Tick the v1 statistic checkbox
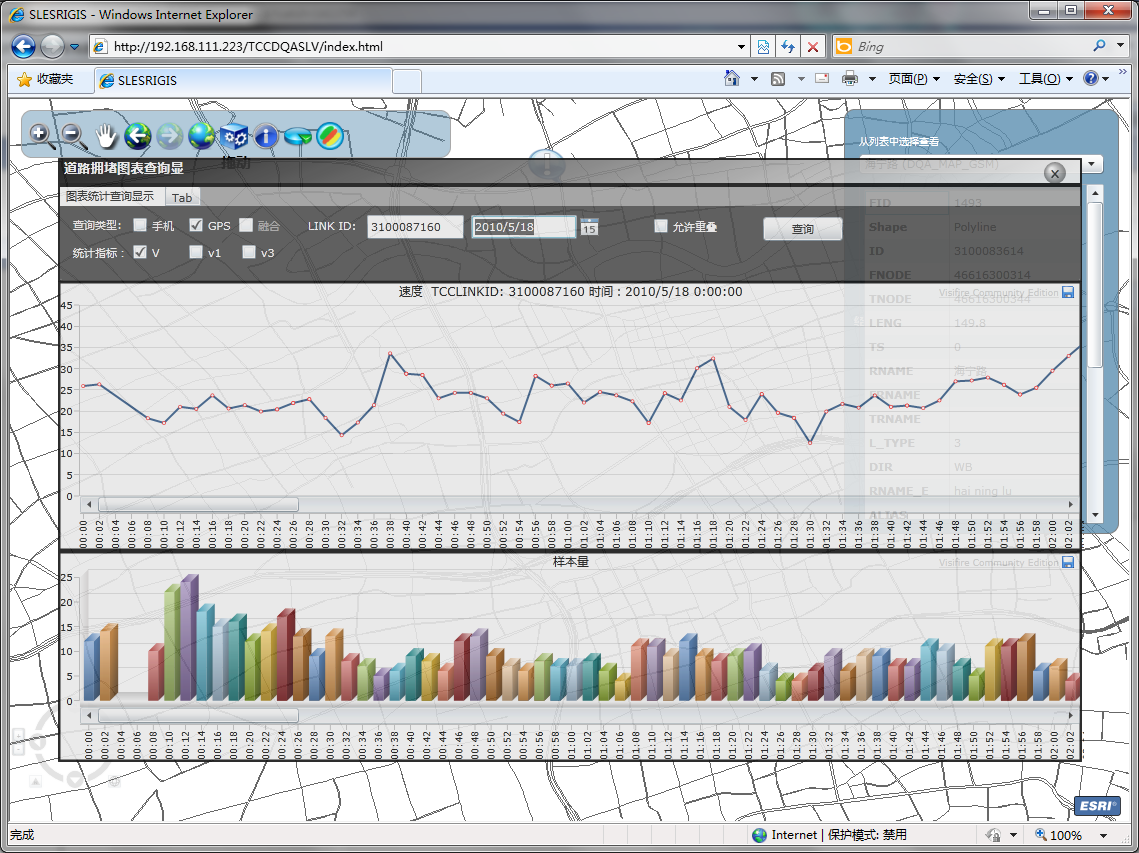The width and height of the screenshot is (1139, 853). pos(196,253)
